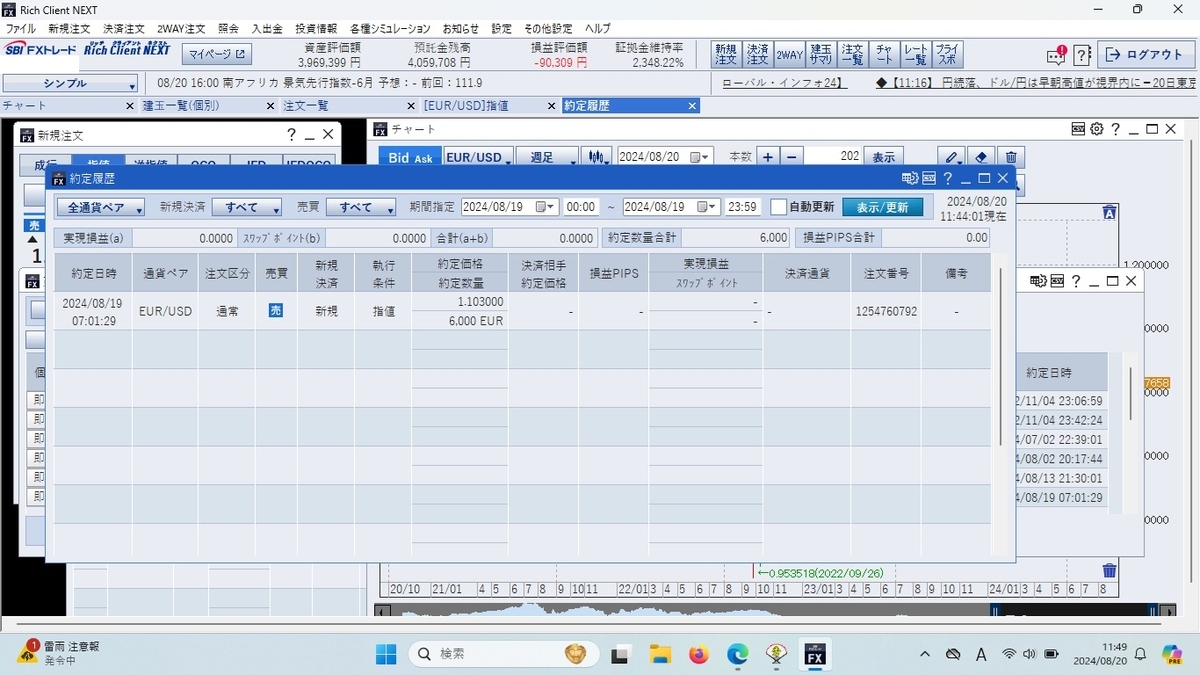
Task: Expand the 全通貨ペア currency pair dropdown
Action: coord(100,207)
